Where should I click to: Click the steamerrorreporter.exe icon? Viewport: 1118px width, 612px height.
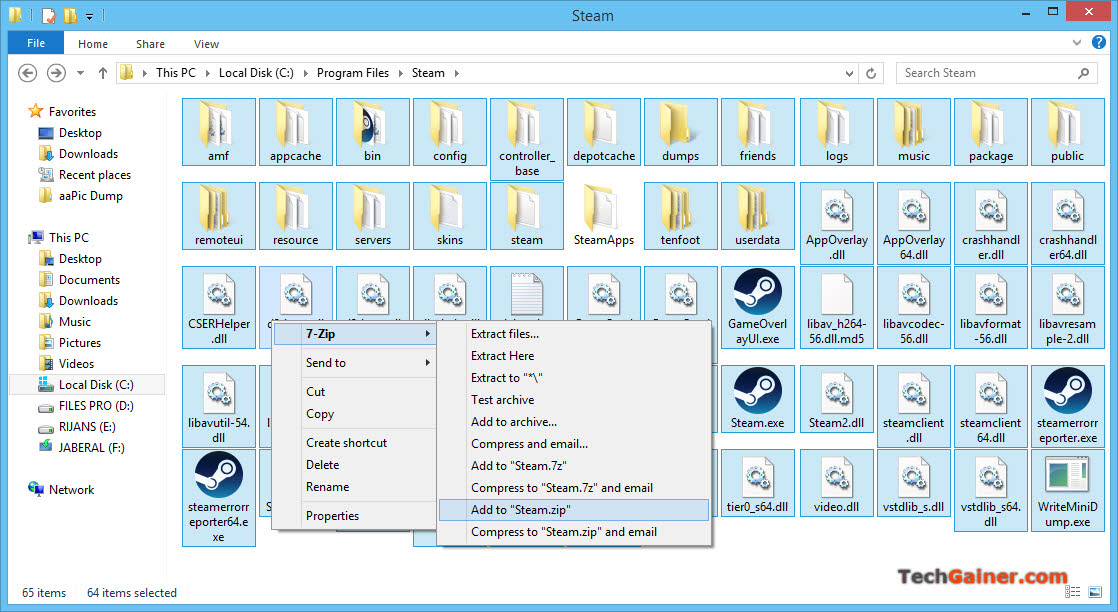1067,392
